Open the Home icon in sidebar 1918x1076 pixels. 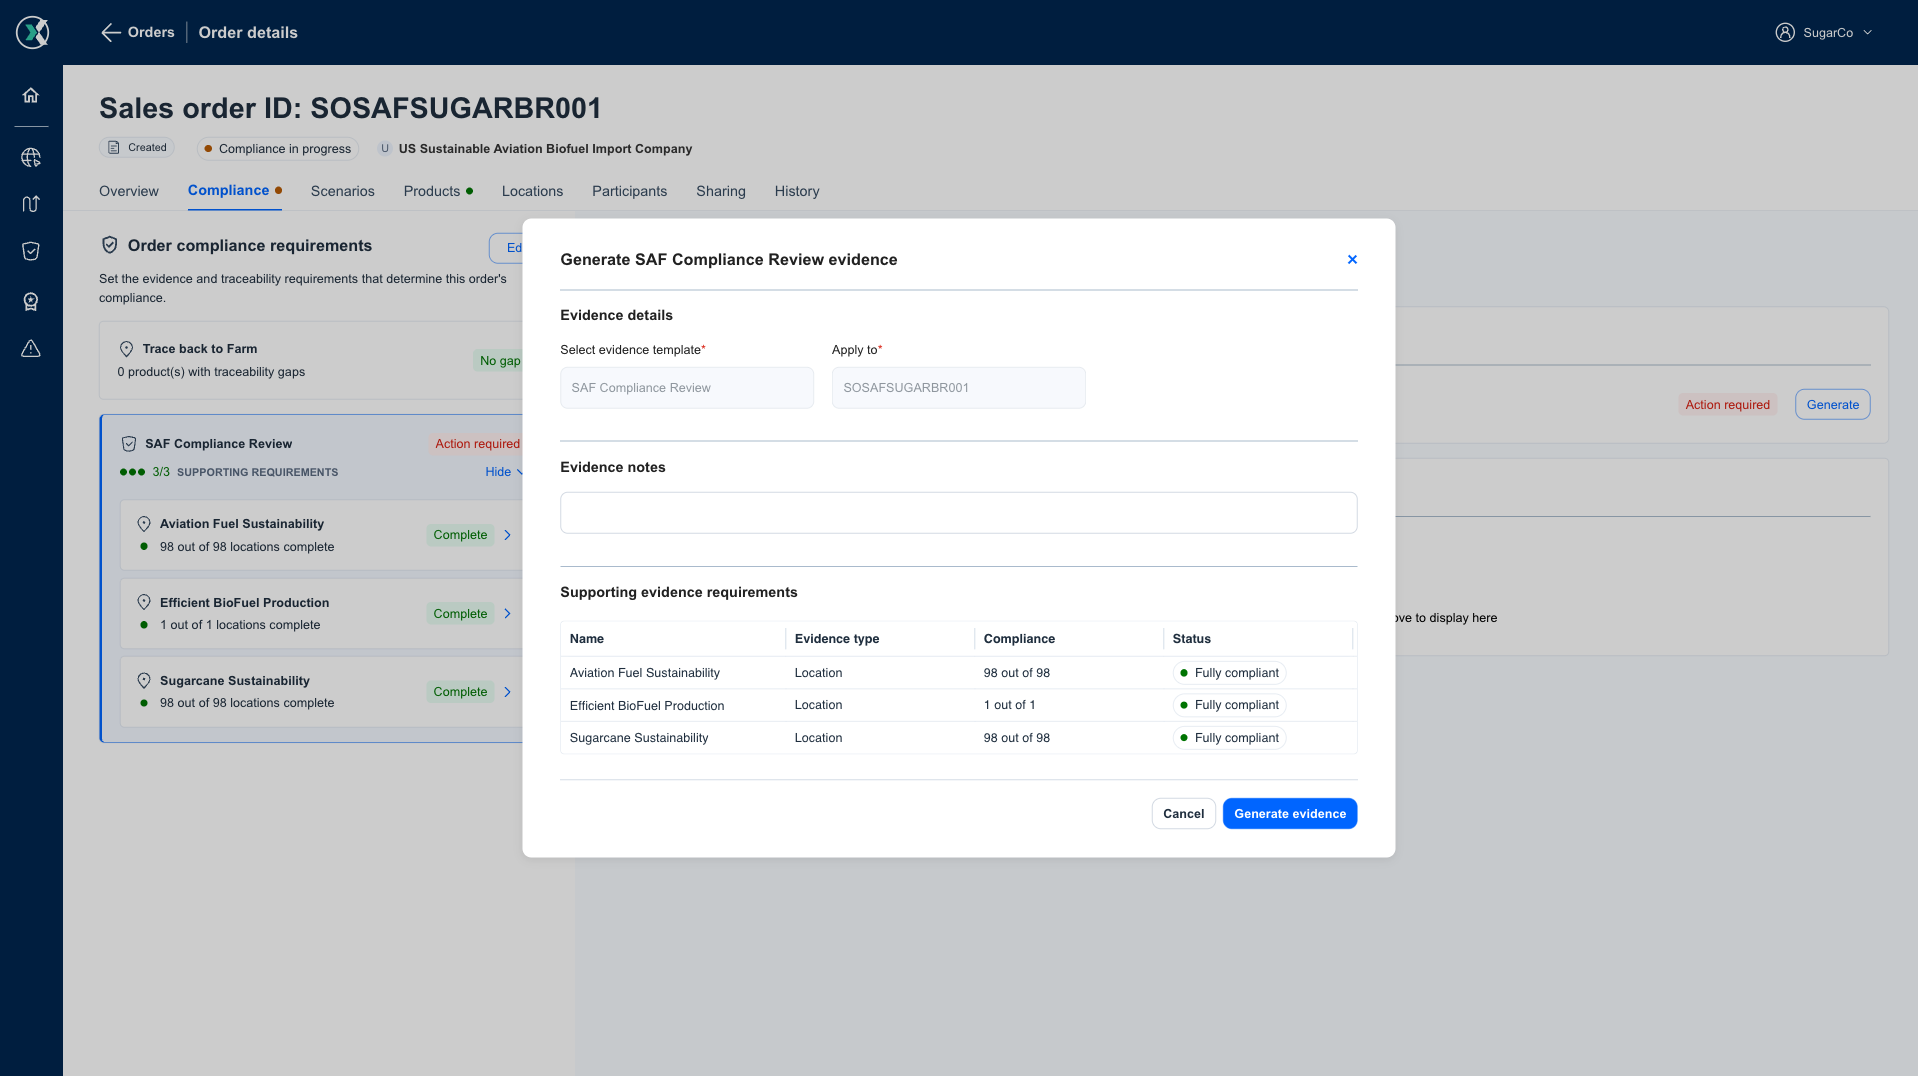pos(31,95)
